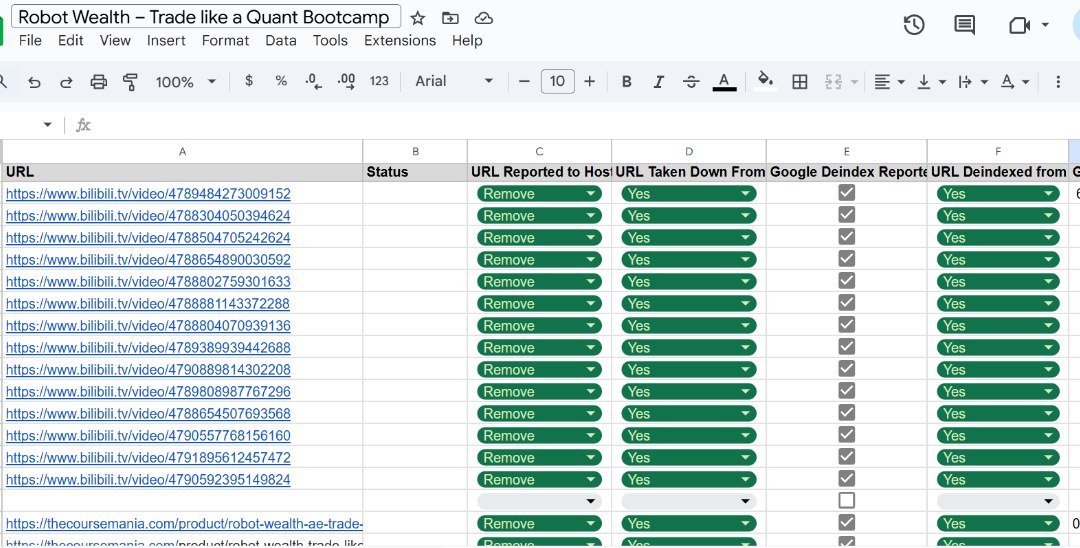This screenshot has width=1080, height=548.
Task: Open the Remove dropdown in the 4789484273009152 row
Action: [539, 193]
